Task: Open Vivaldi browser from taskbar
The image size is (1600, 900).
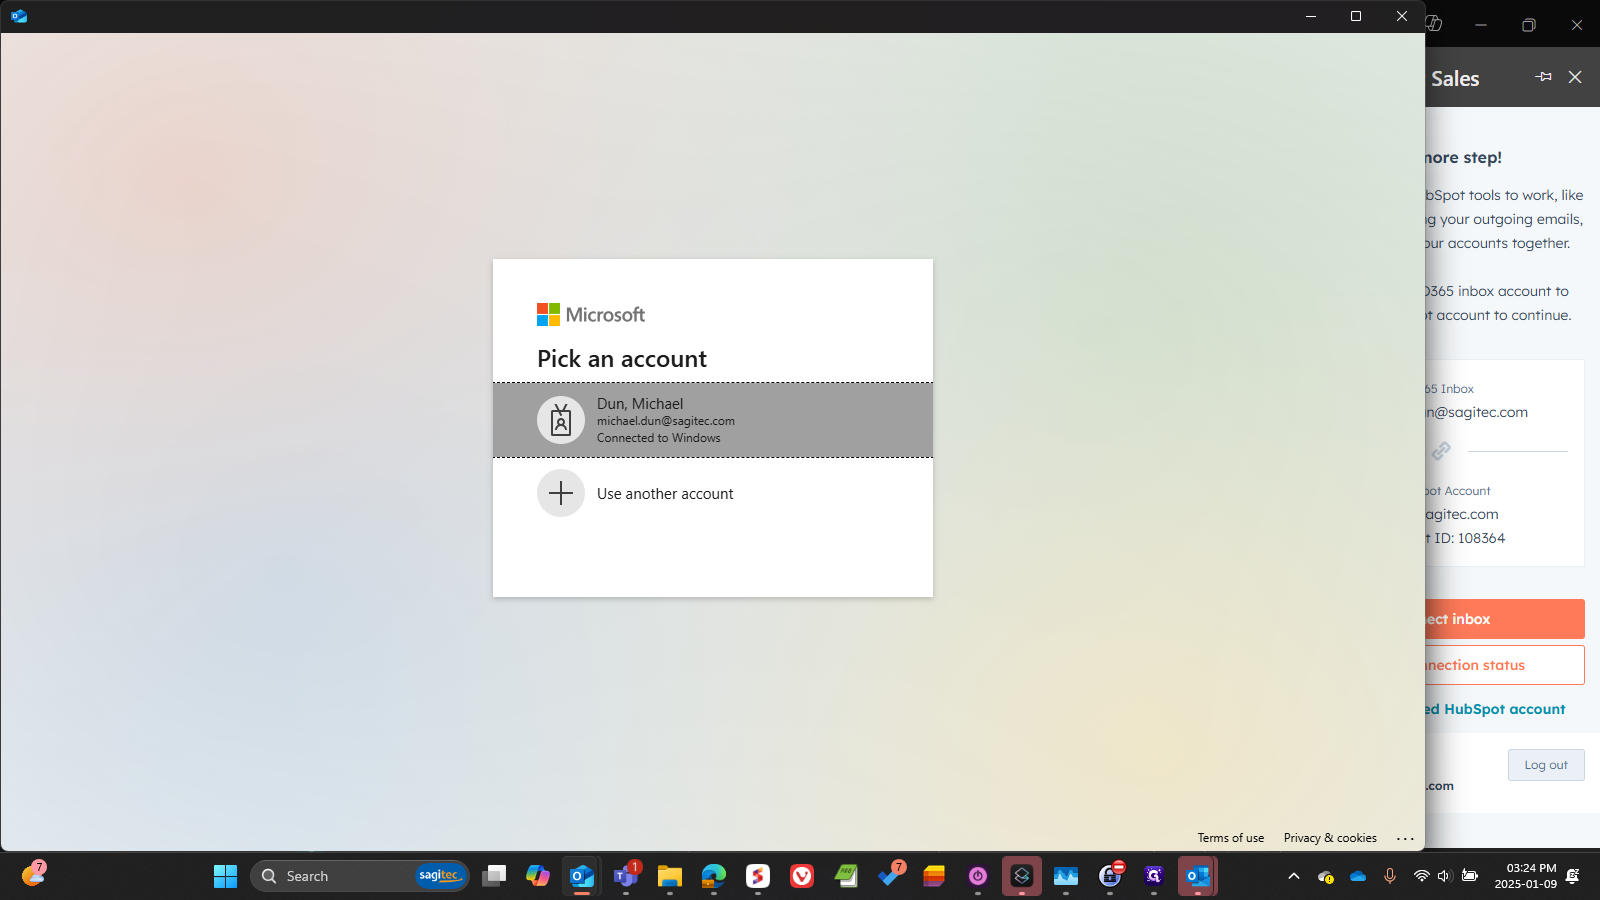Action: click(802, 876)
